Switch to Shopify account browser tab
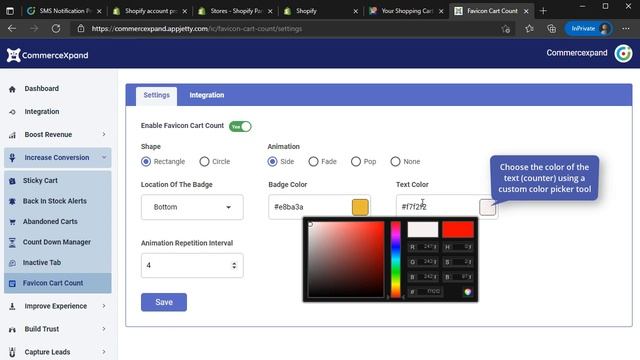The image size is (640, 360). click(x=149, y=11)
